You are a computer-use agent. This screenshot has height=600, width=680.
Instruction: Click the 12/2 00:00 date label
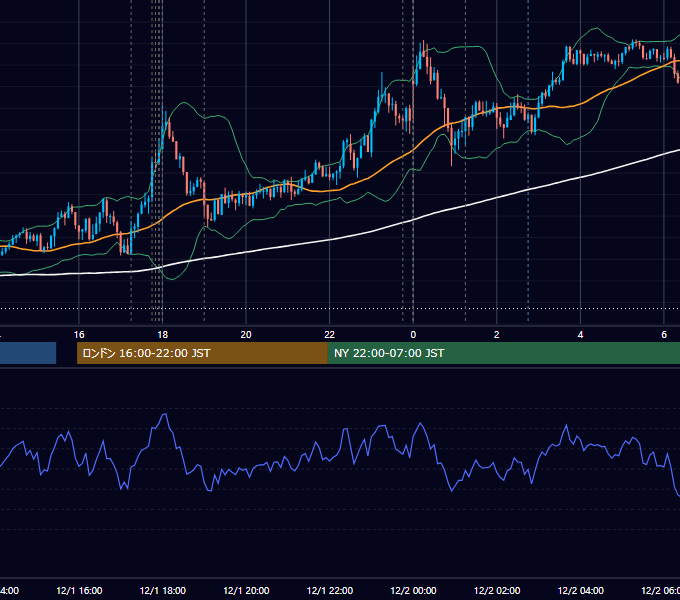coord(413,590)
